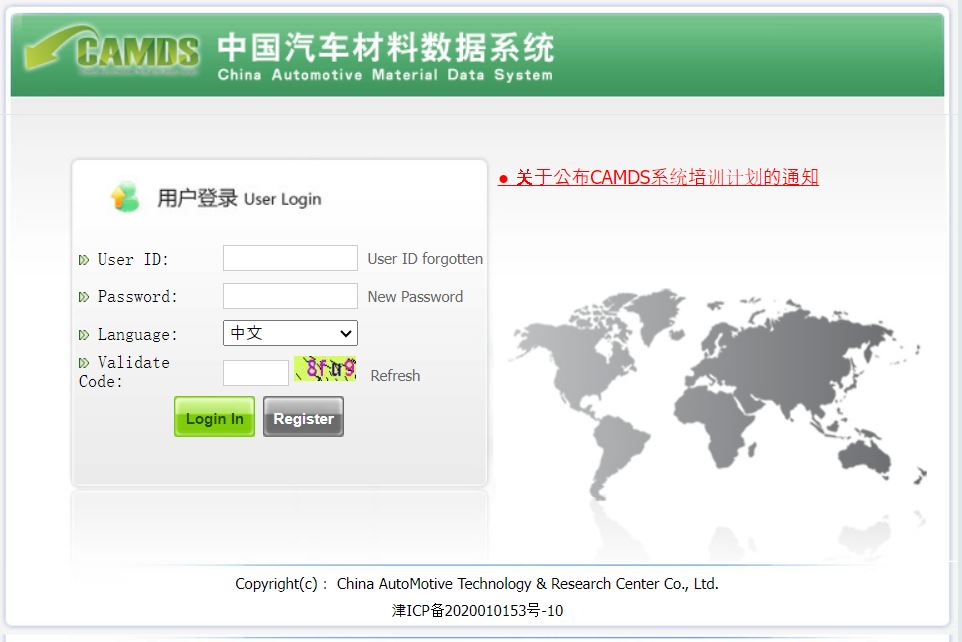Click the 用户登录 User Login heading
The image size is (962, 642).
click(x=239, y=198)
